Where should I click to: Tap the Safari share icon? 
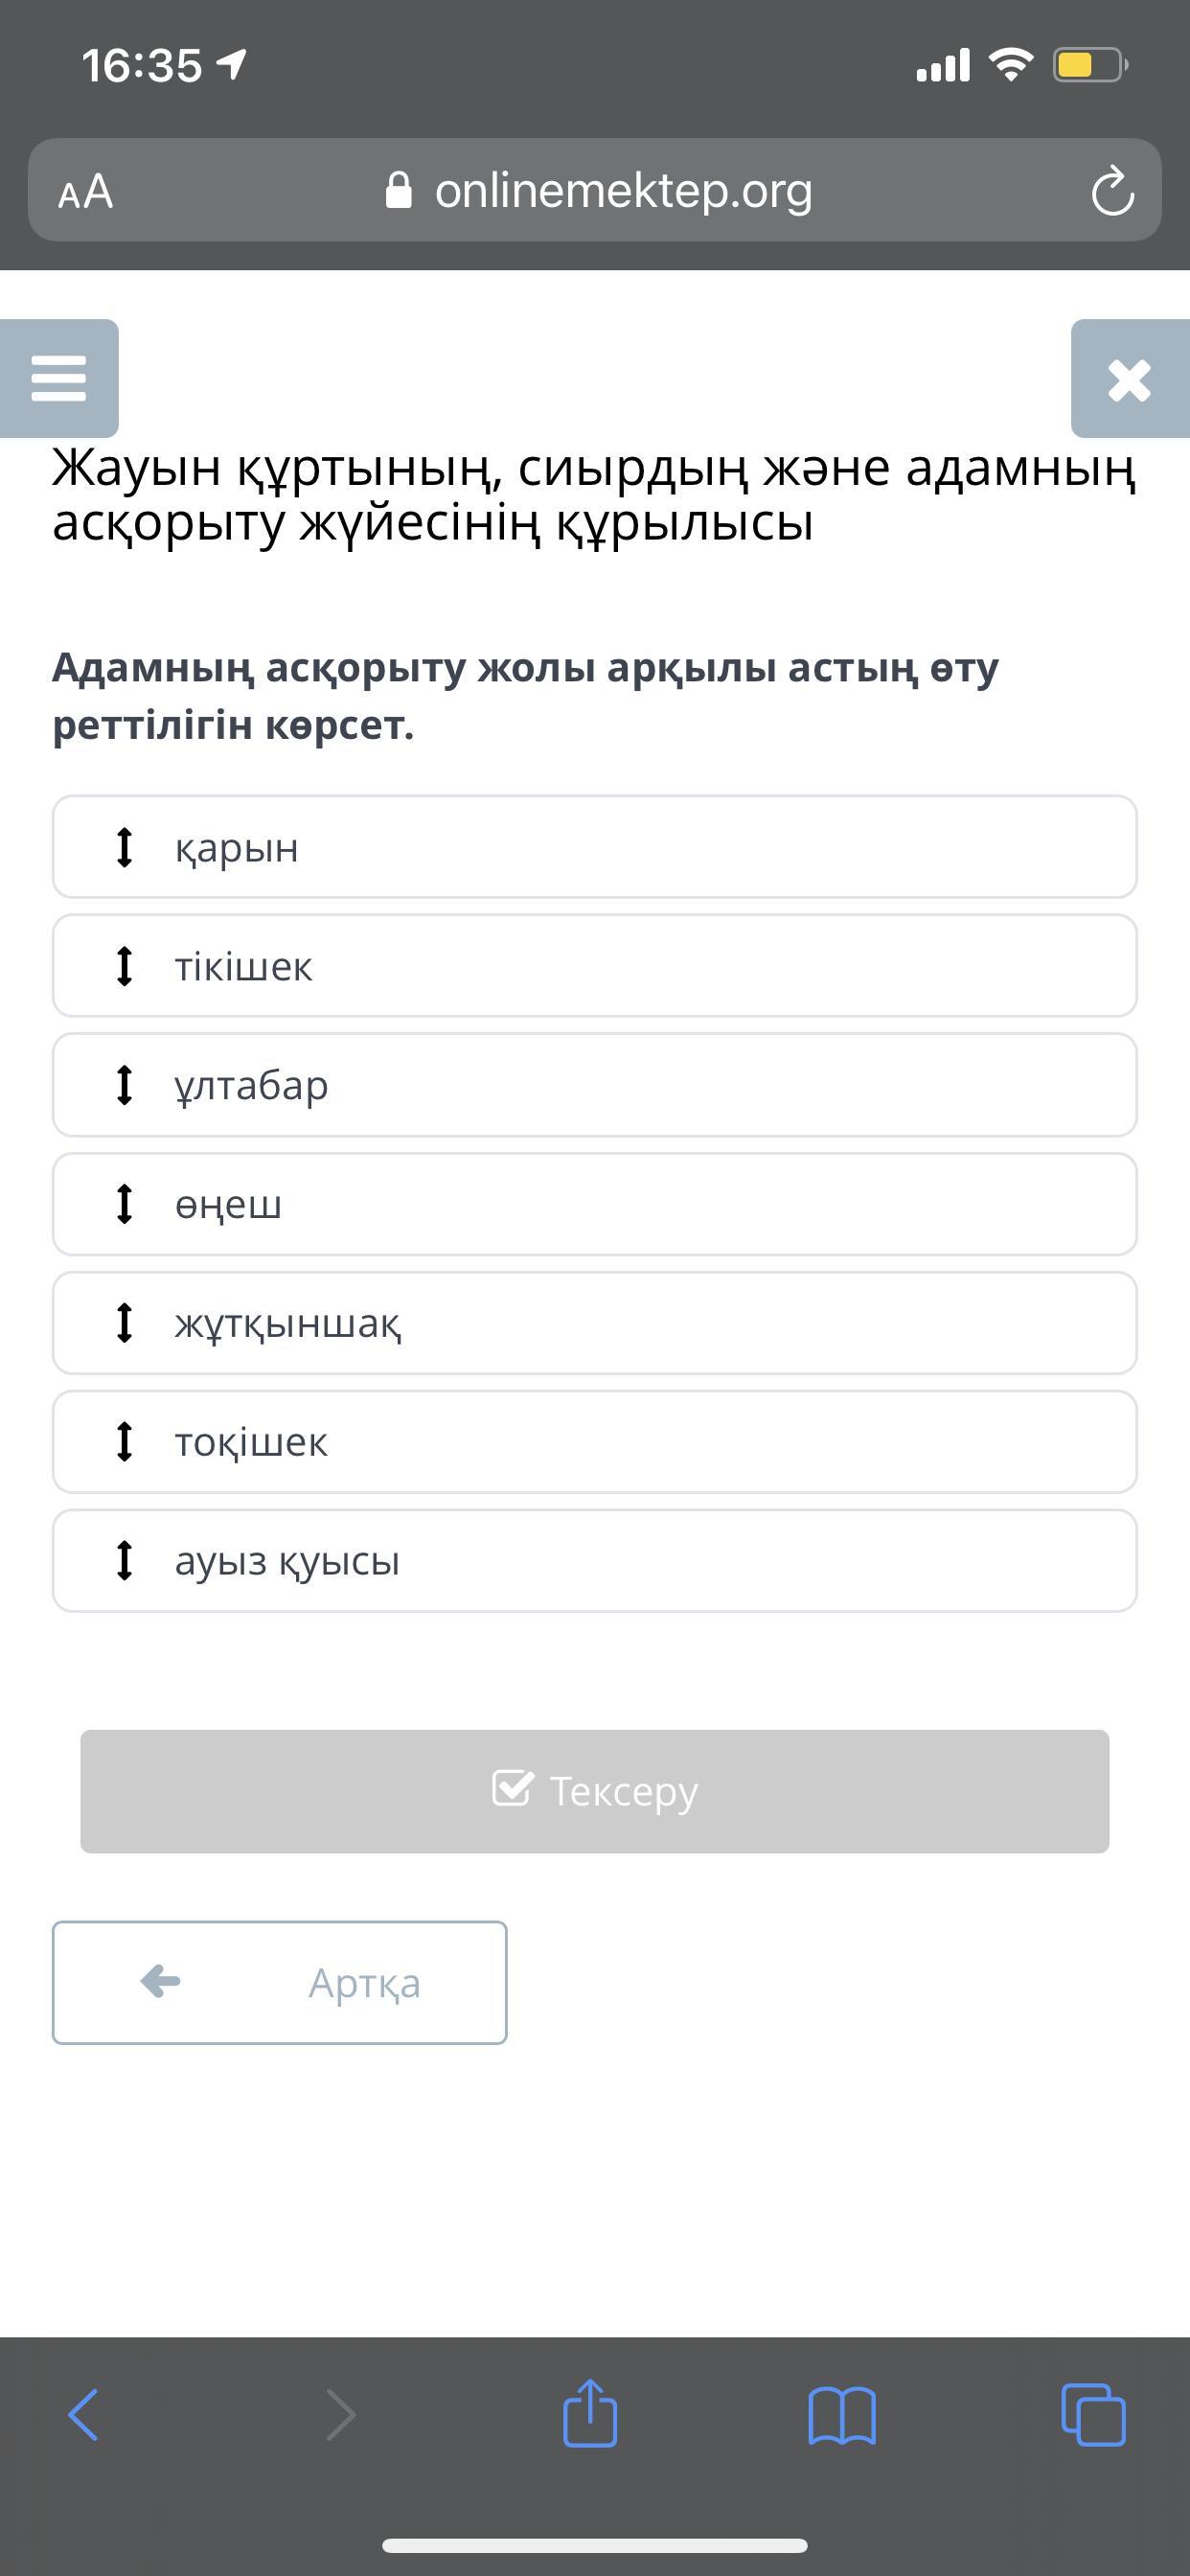(590, 2414)
